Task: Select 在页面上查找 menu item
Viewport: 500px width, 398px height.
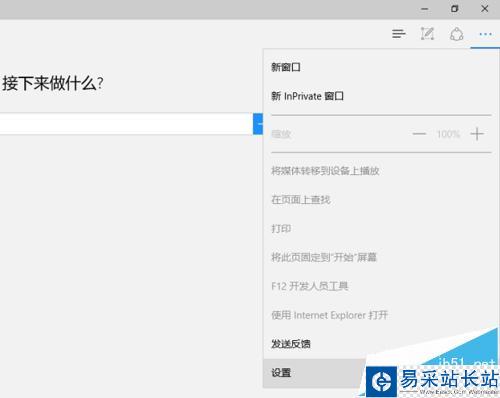Action: [301, 200]
